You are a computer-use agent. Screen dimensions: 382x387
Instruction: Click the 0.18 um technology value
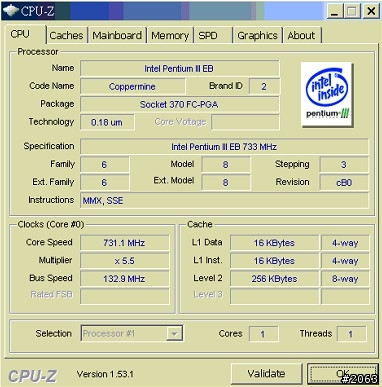tap(107, 122)
